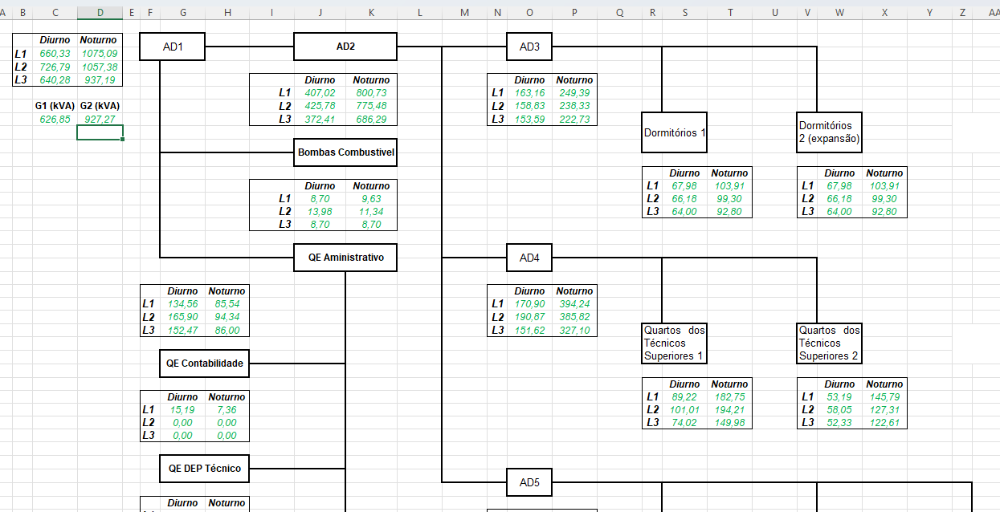The width and height of the screenshot is (1000, 520).
Task: Click the cell containing 927,27
Action: coord(99,119)
